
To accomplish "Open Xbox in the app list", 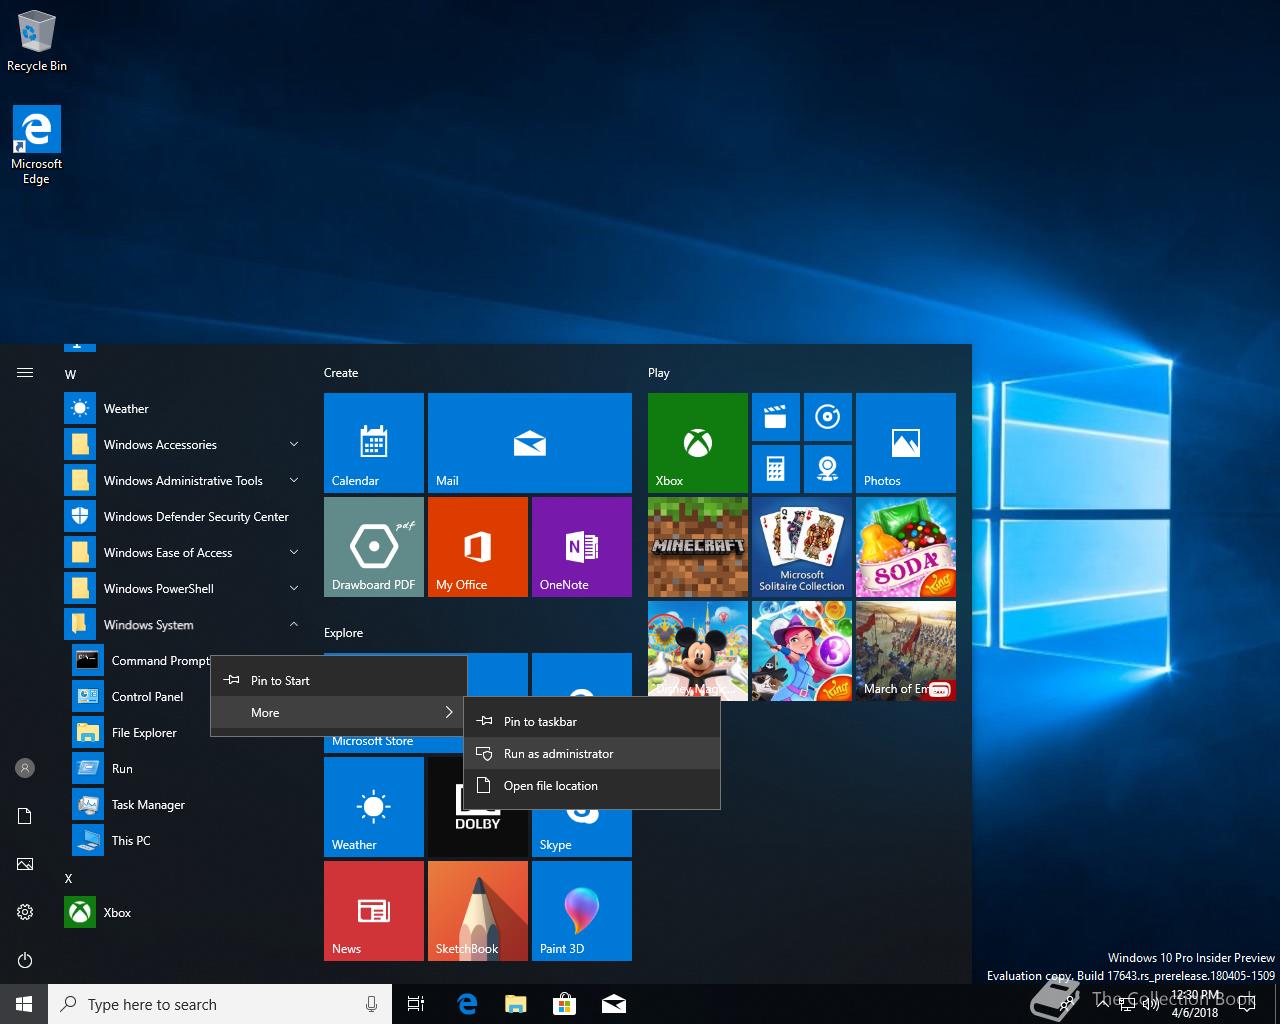I will point(184,913).
